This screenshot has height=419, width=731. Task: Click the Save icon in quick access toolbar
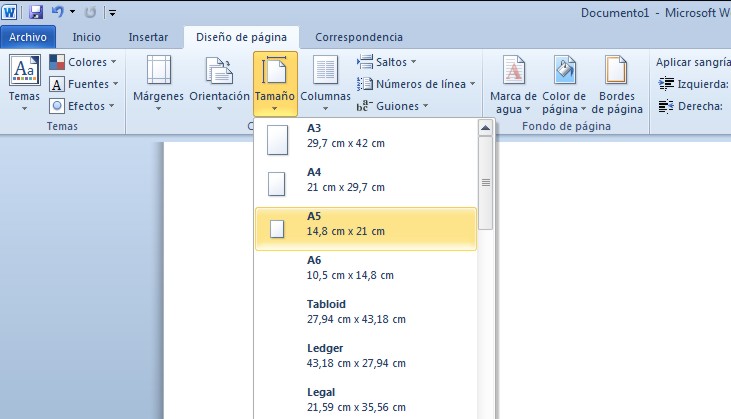tap(36, 12)
